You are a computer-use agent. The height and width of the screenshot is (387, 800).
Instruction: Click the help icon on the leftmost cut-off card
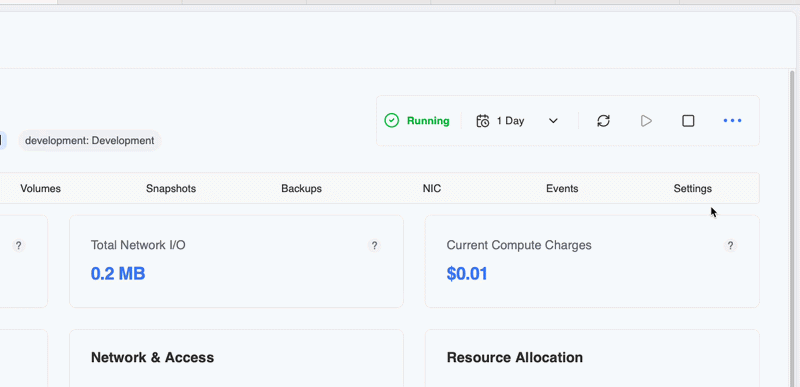pos(18,246)
